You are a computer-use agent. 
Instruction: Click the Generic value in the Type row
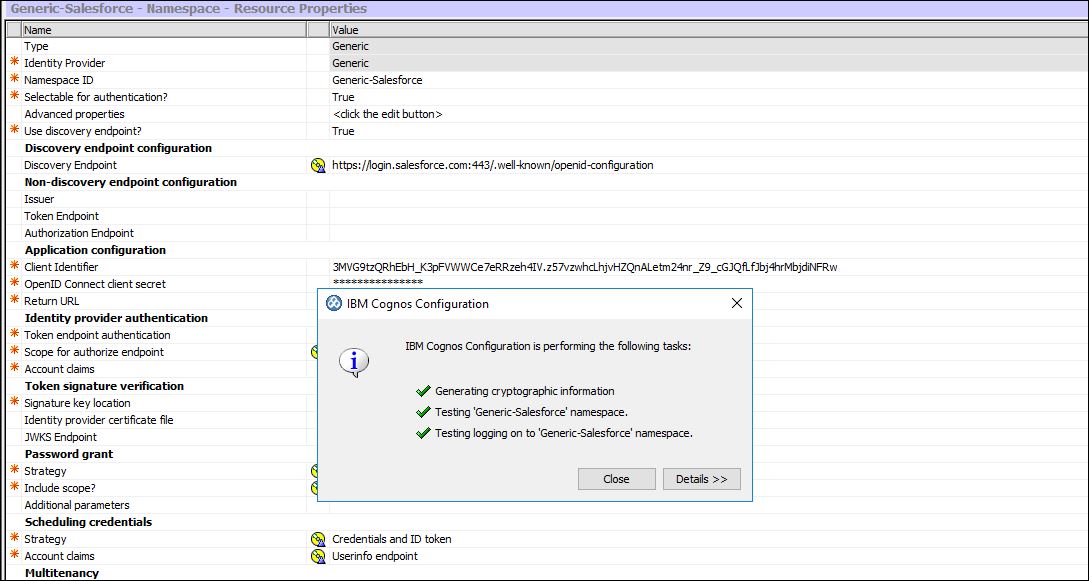pyautogui.click(x=351, y=47)
